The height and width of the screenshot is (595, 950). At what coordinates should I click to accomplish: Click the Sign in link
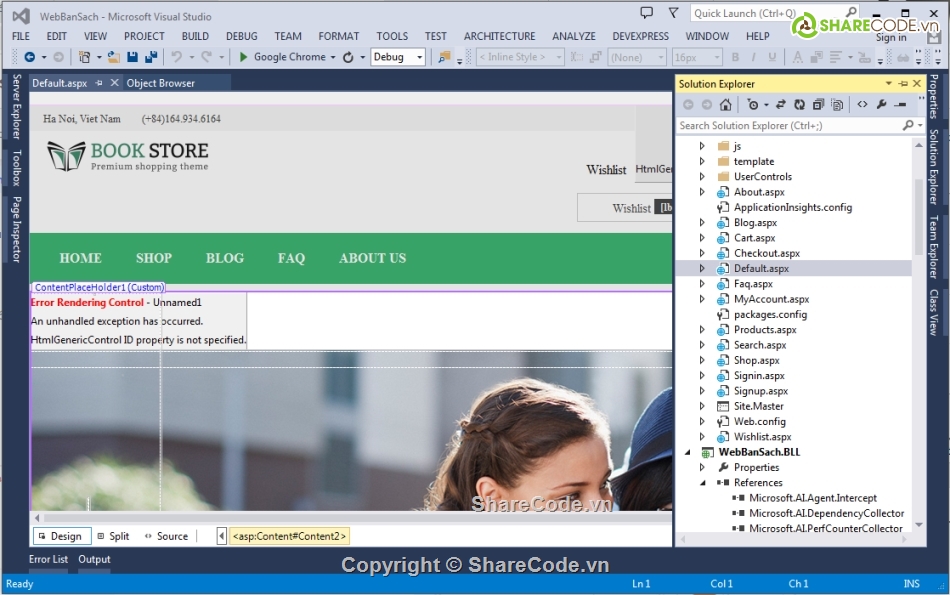[891, 38]
